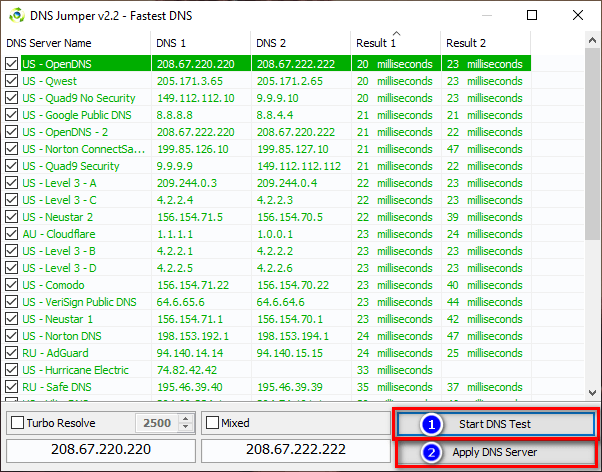
Task: Click the 35 milliseconds result for Safe DNS
Action: (395, 387)
